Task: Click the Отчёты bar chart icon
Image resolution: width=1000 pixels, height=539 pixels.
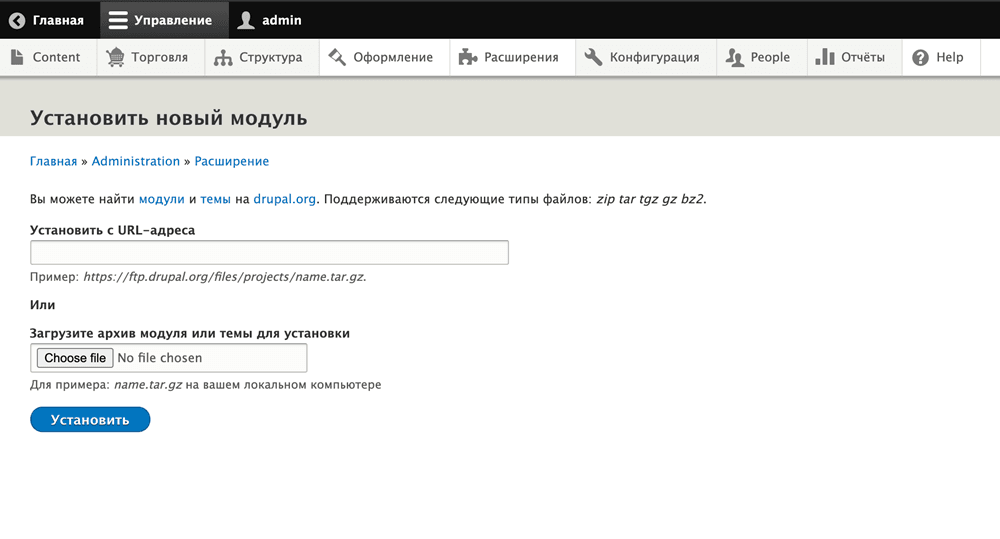Action: coord(825,57)
